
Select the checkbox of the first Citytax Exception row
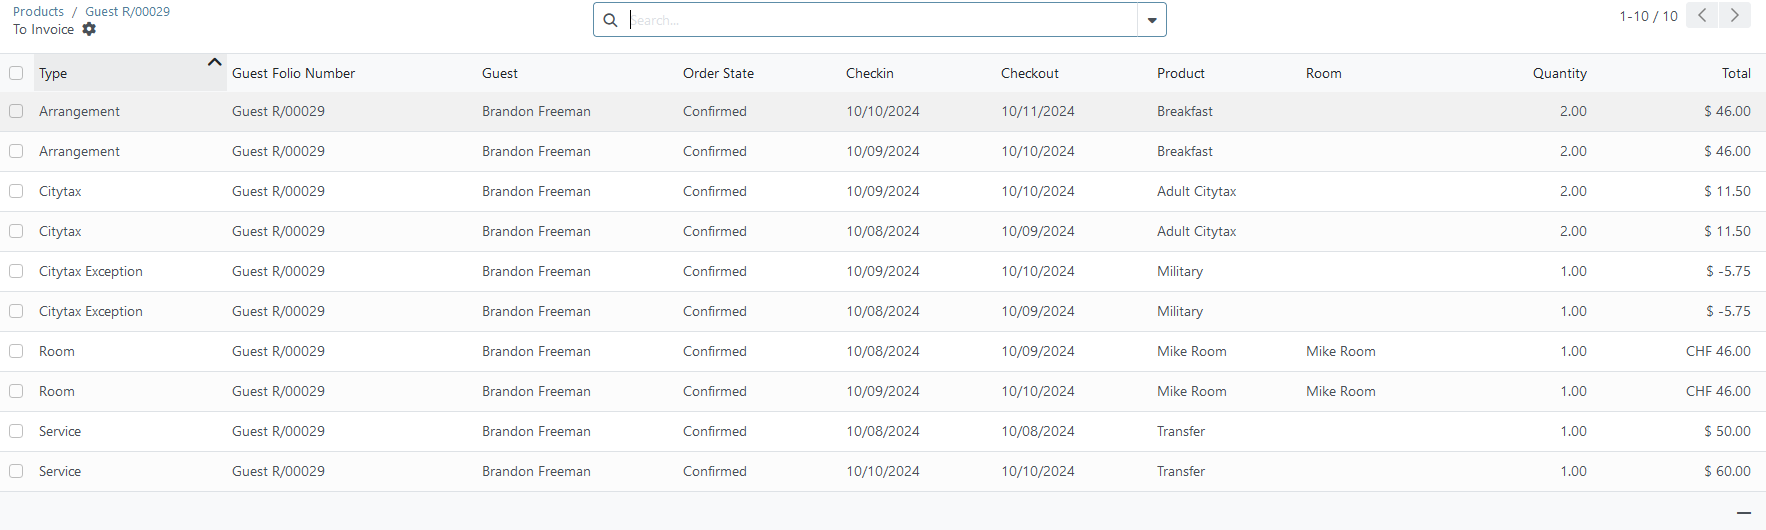pos(16,271)
